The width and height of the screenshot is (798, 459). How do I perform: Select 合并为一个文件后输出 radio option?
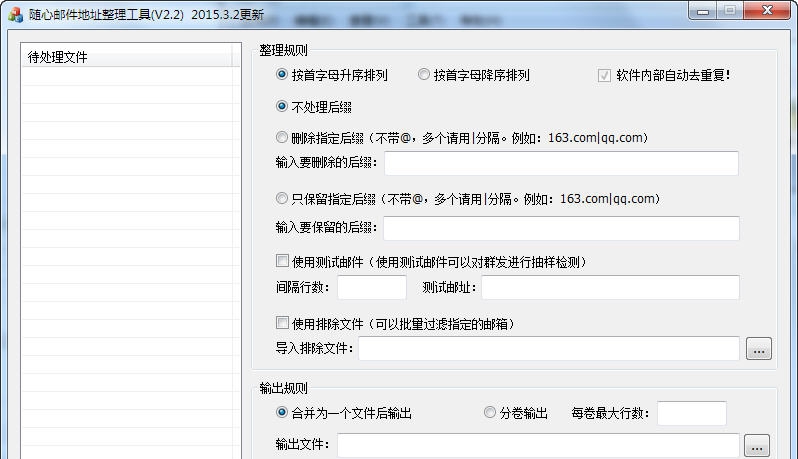pos(281,412)
